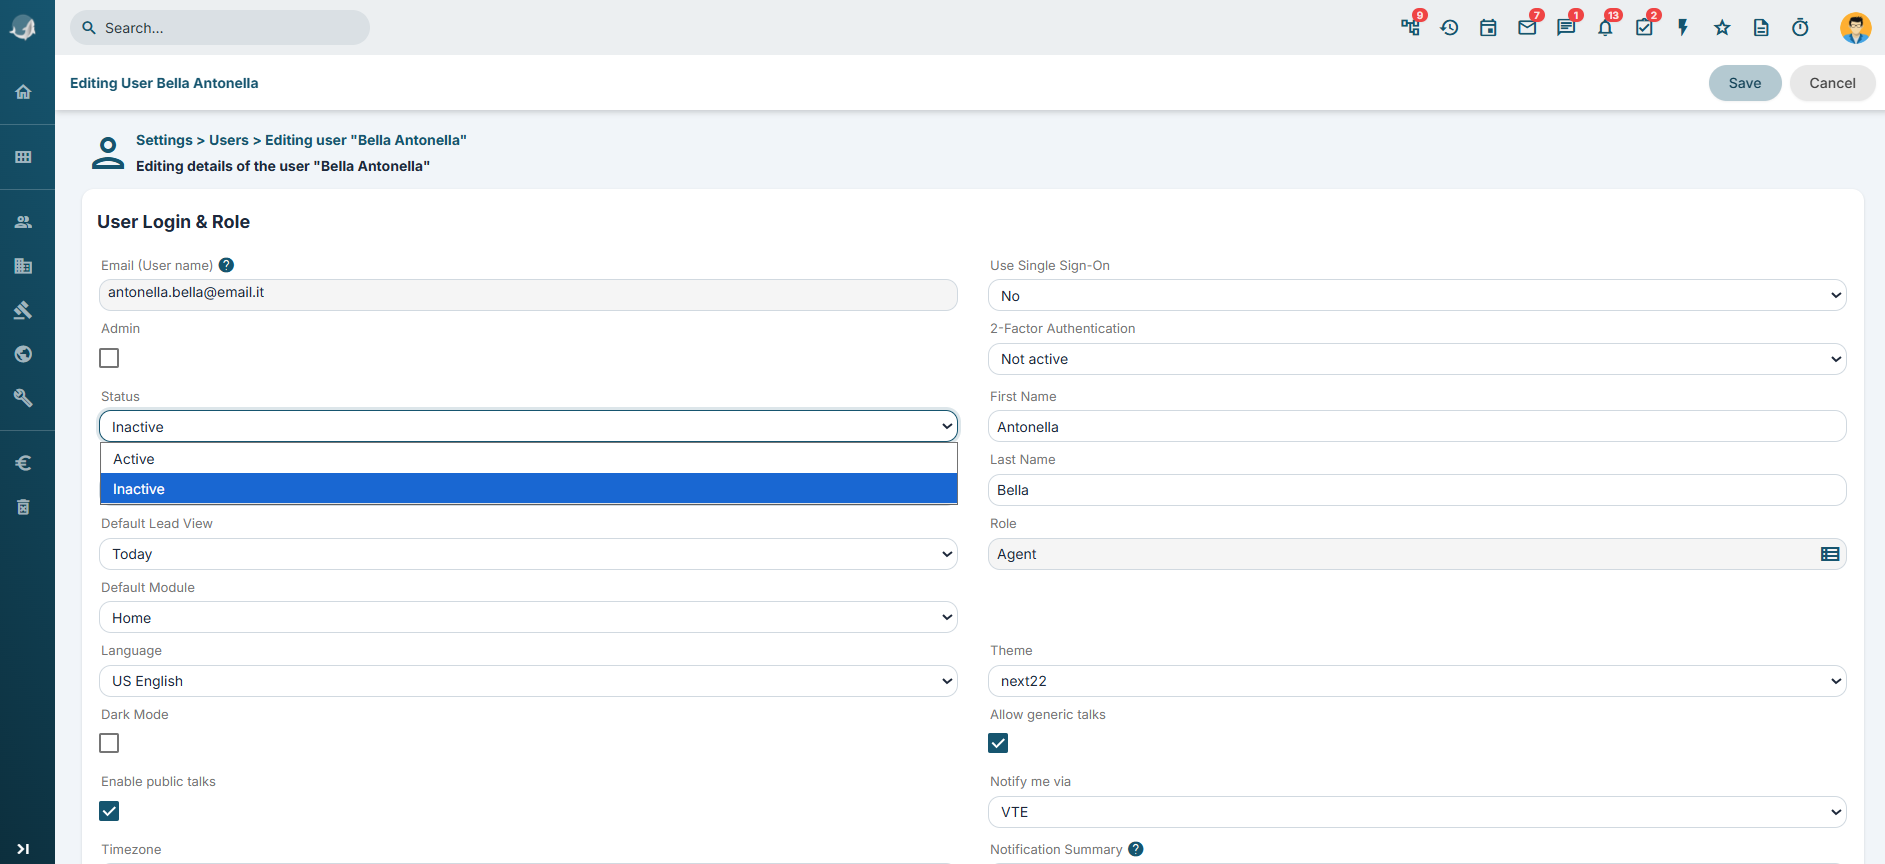Click the Search box in the top bar
Viewport: 1885px width, 864px height.
click(x=220, y=28)
